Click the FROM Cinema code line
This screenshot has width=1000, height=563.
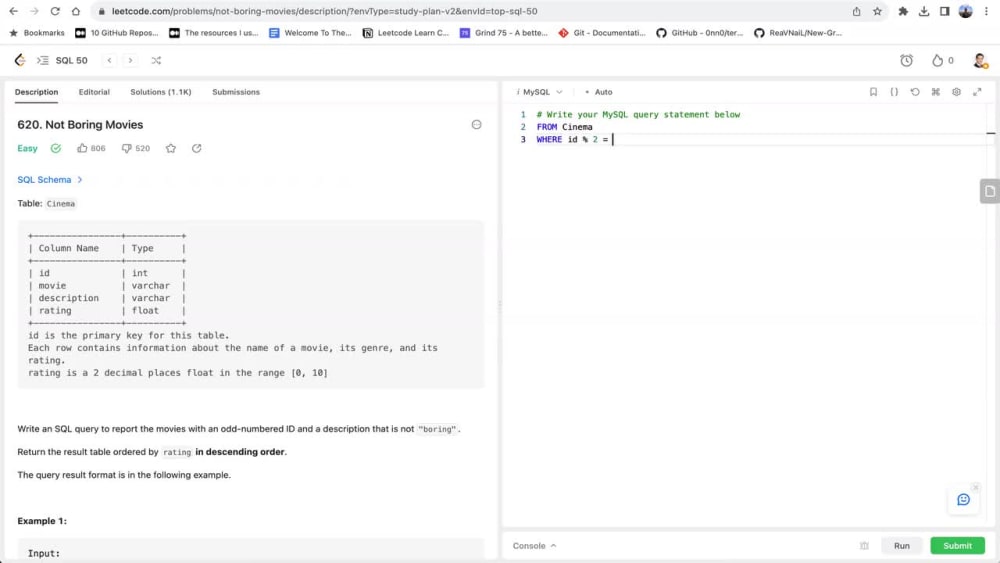click(x=564, y=127)
